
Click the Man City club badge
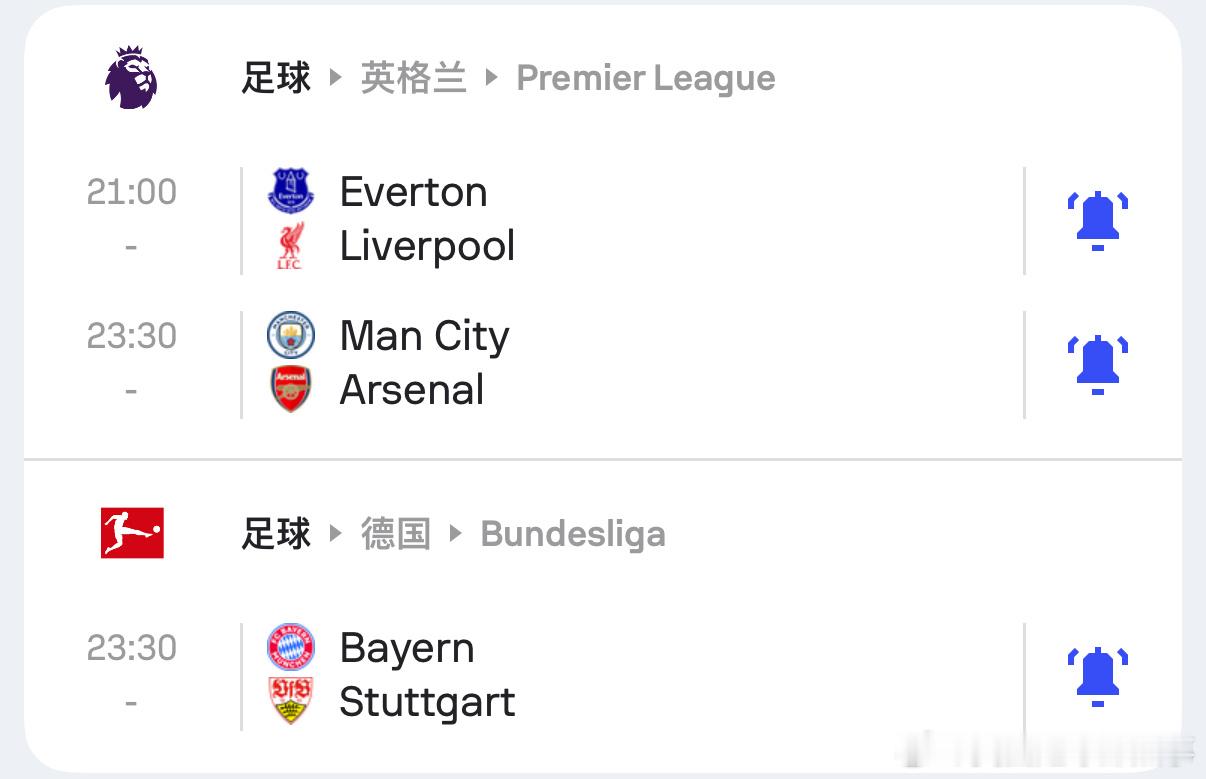tap(291, 336)
